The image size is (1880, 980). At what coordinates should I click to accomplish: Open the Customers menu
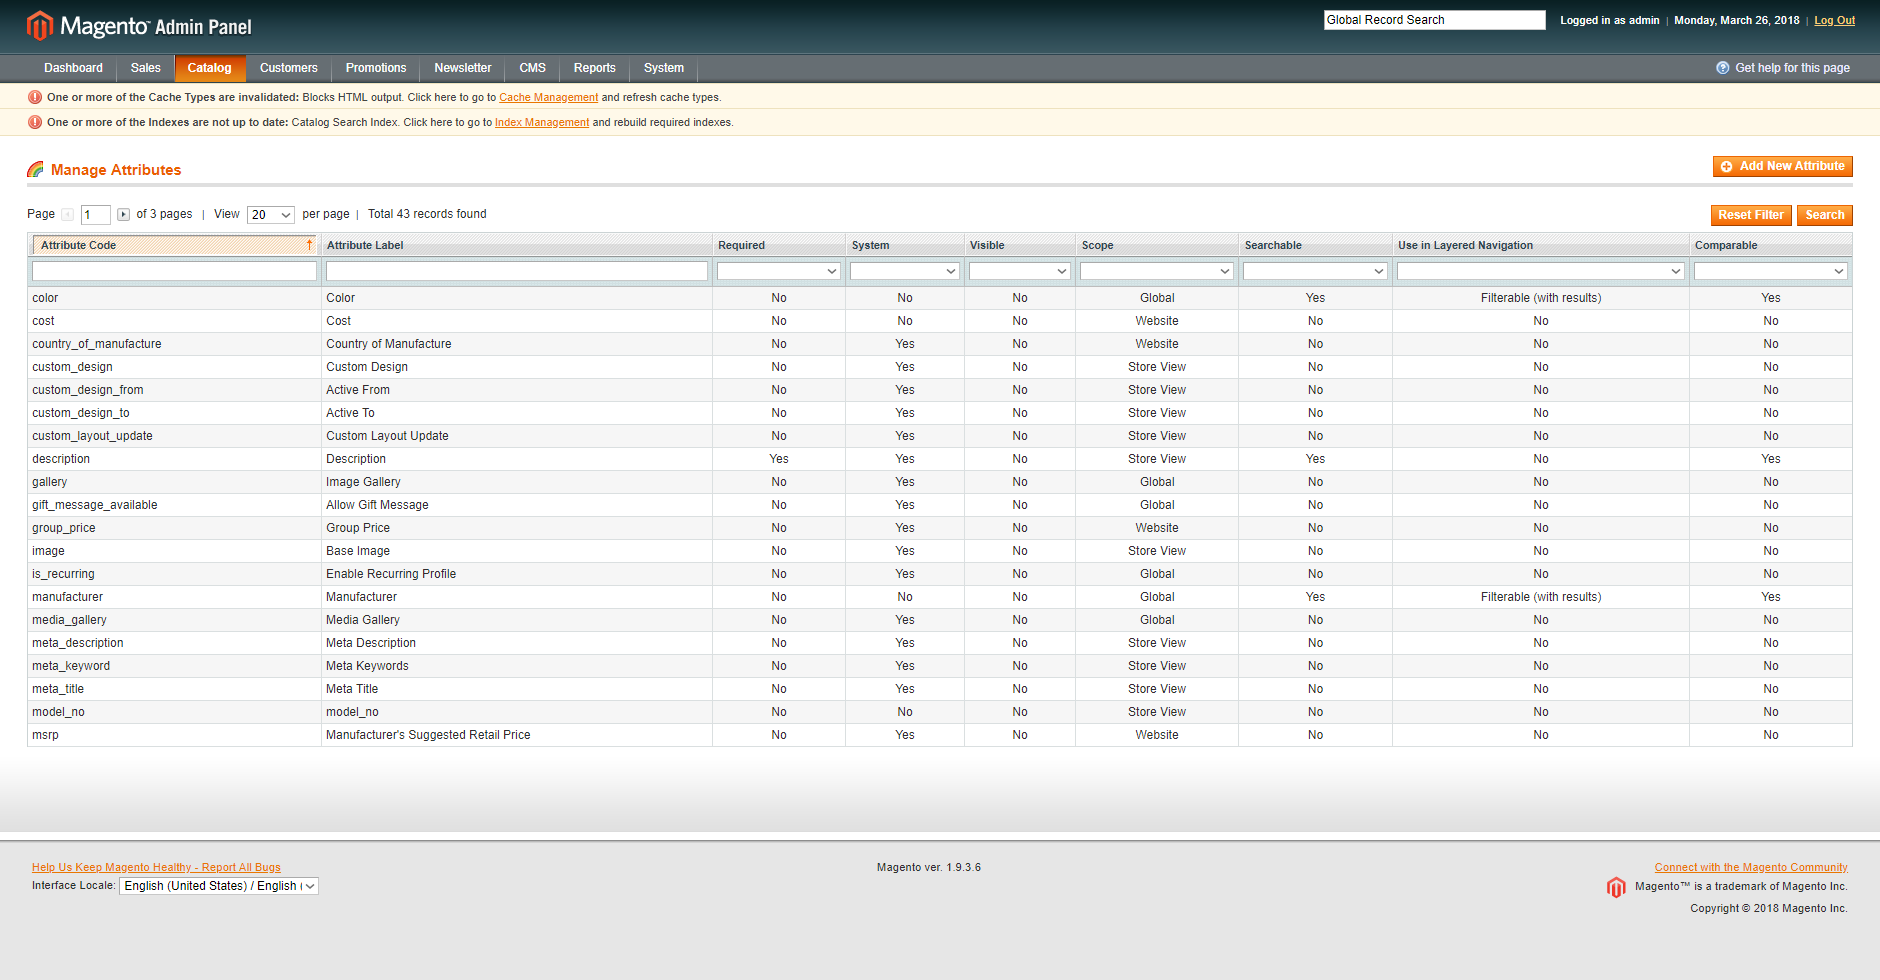click(x=289, y=68)
